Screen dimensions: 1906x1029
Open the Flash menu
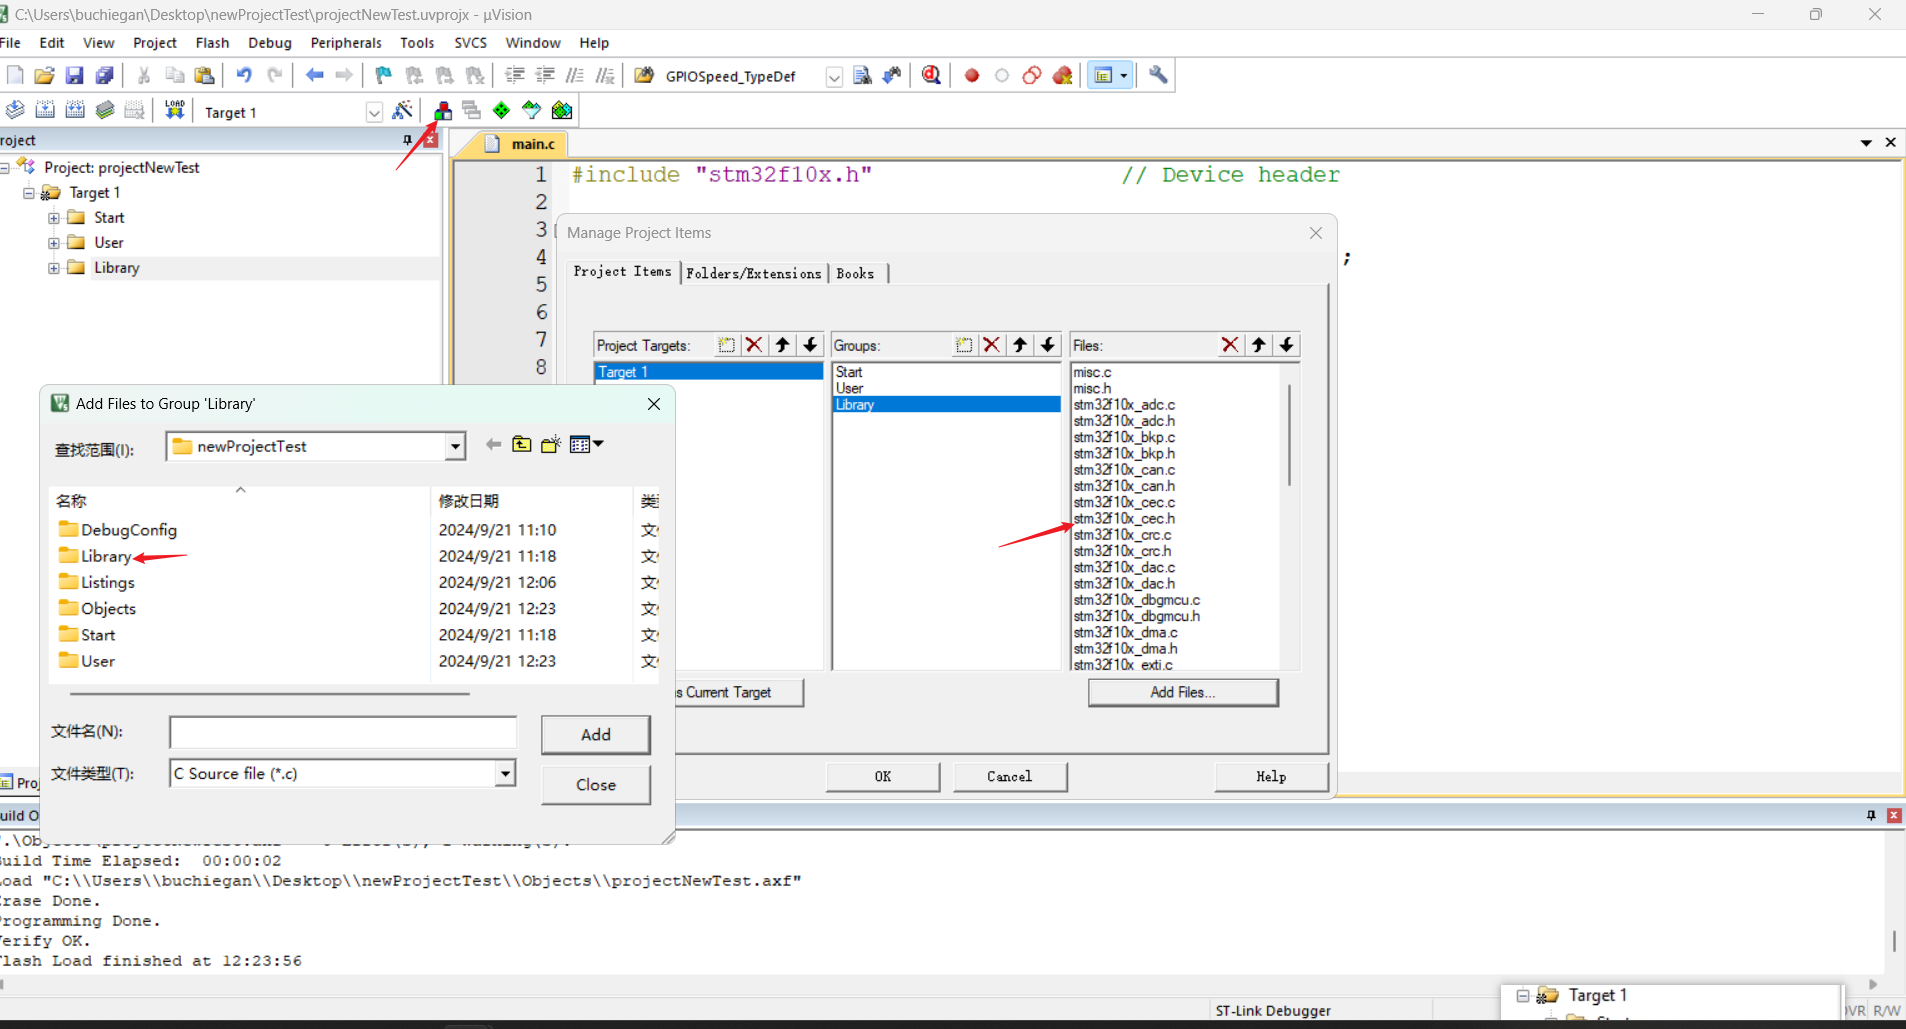click(212, 43)
